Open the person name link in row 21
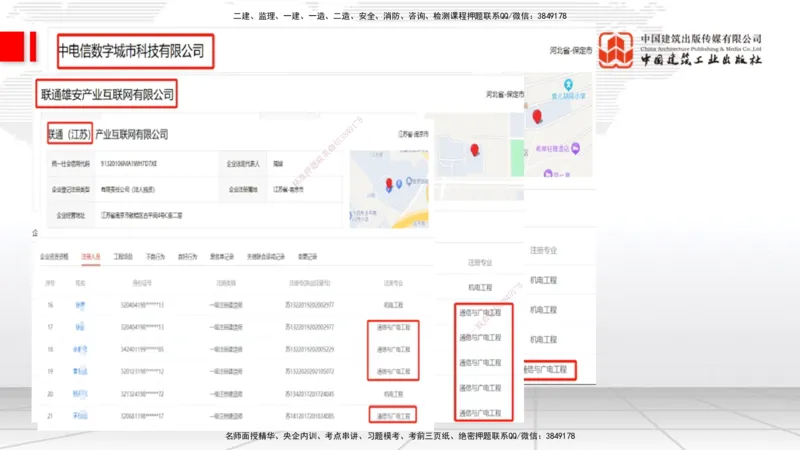The width and height of the screenshot is (800, 450). point(80,416)
